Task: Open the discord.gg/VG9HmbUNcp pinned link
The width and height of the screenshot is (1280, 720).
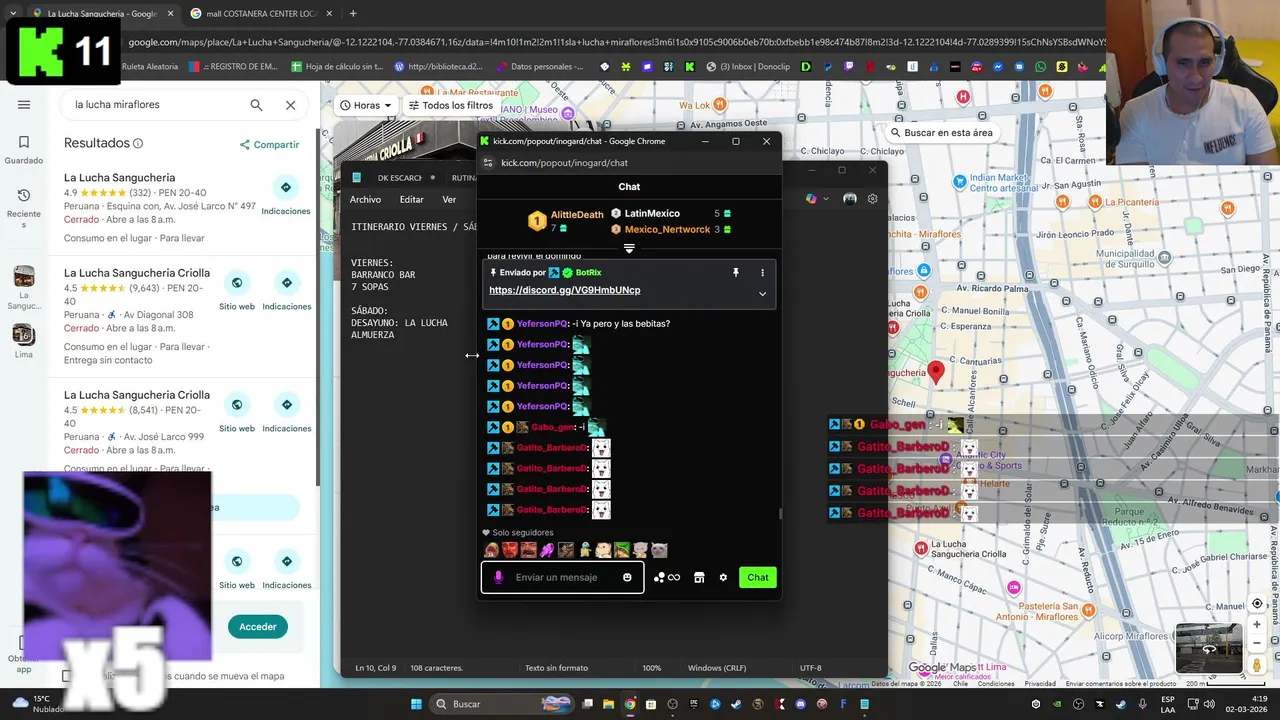Action: tap(564, 290)
